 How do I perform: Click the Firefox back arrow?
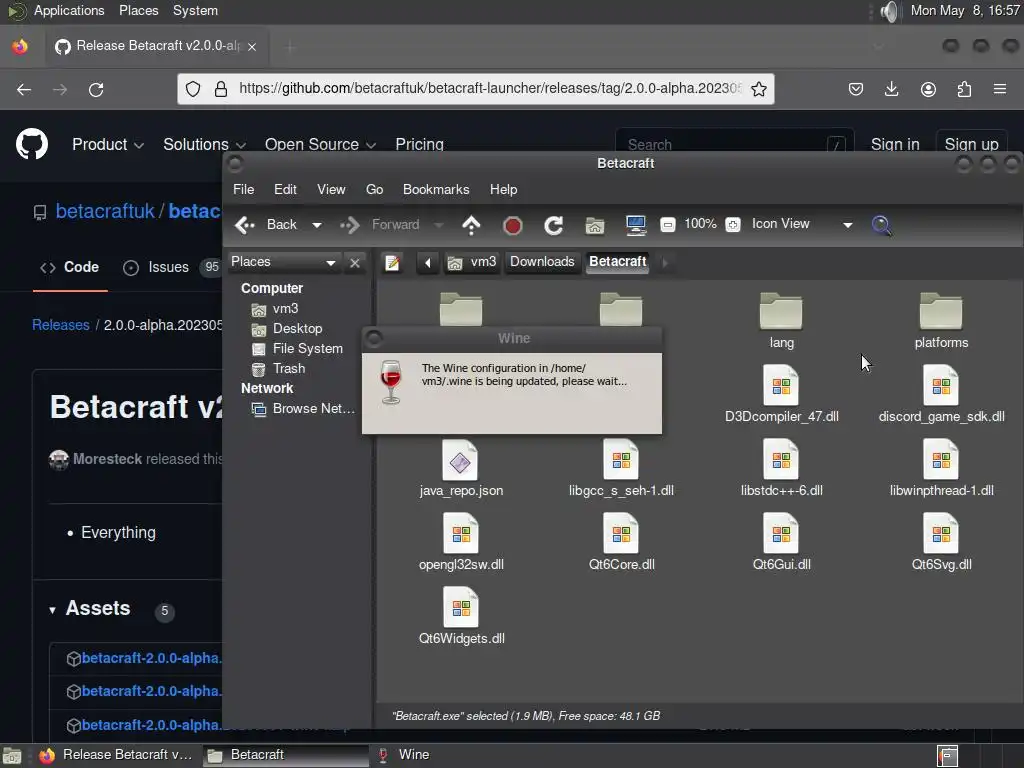[24, 89]
